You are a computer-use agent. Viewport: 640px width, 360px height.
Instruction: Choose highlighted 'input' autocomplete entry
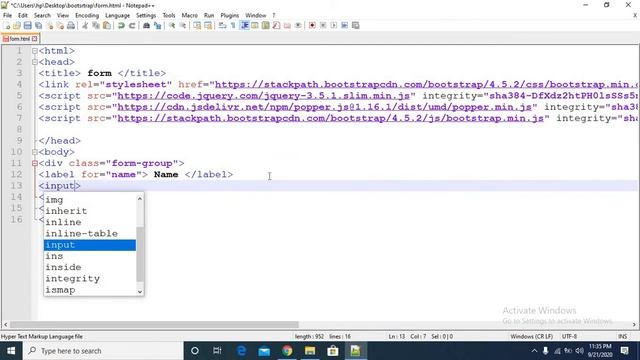(x=90, y=245)
